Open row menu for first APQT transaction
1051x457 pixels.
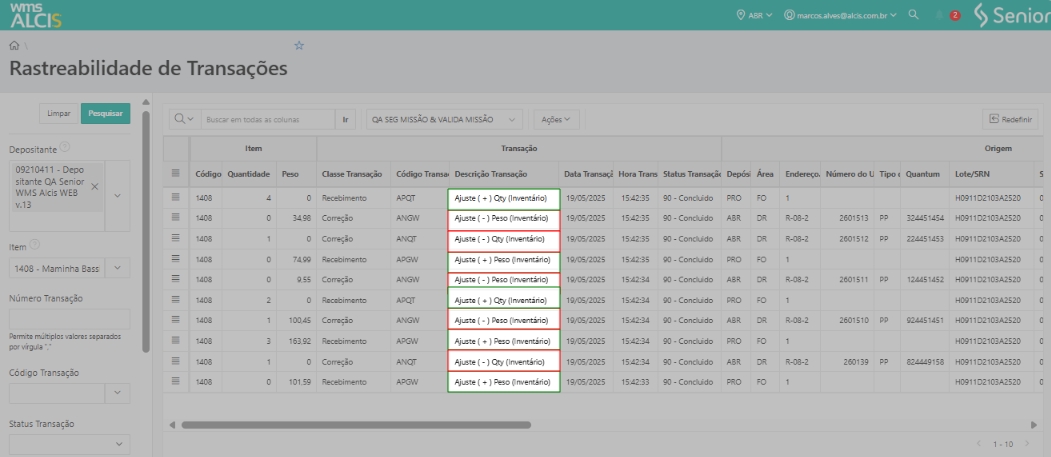coord(176,199)
